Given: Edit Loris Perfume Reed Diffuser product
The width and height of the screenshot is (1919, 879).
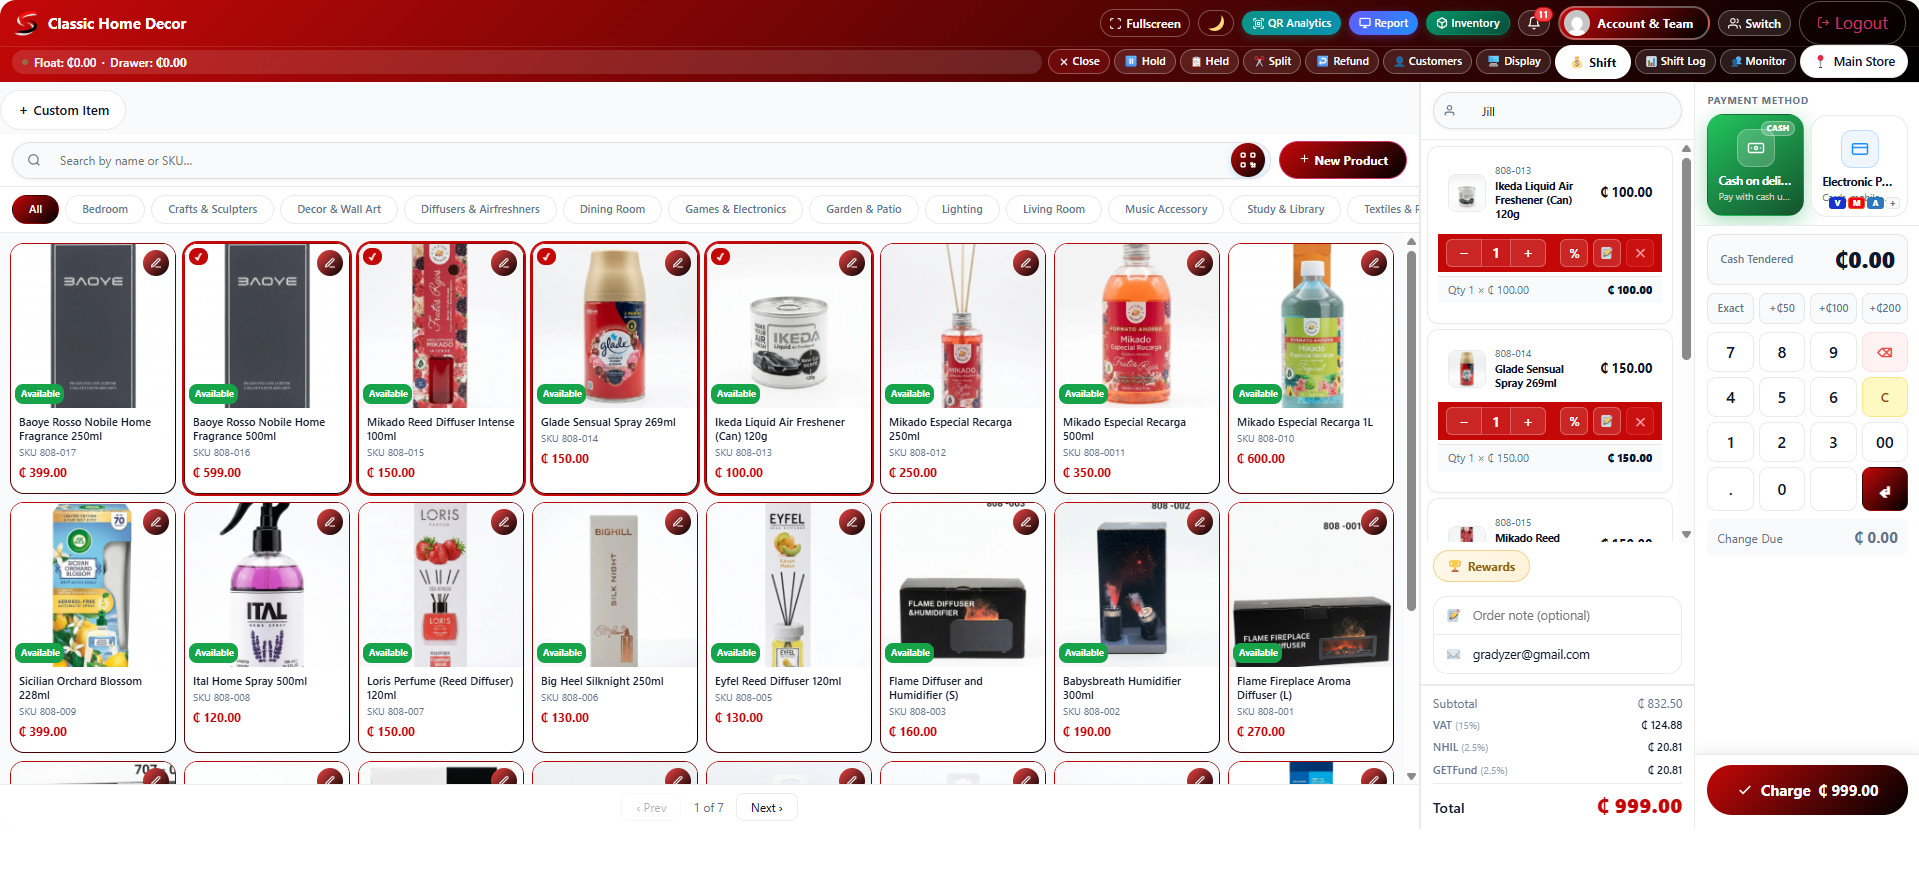Looking at the screenshot, I should coord(504,522).
